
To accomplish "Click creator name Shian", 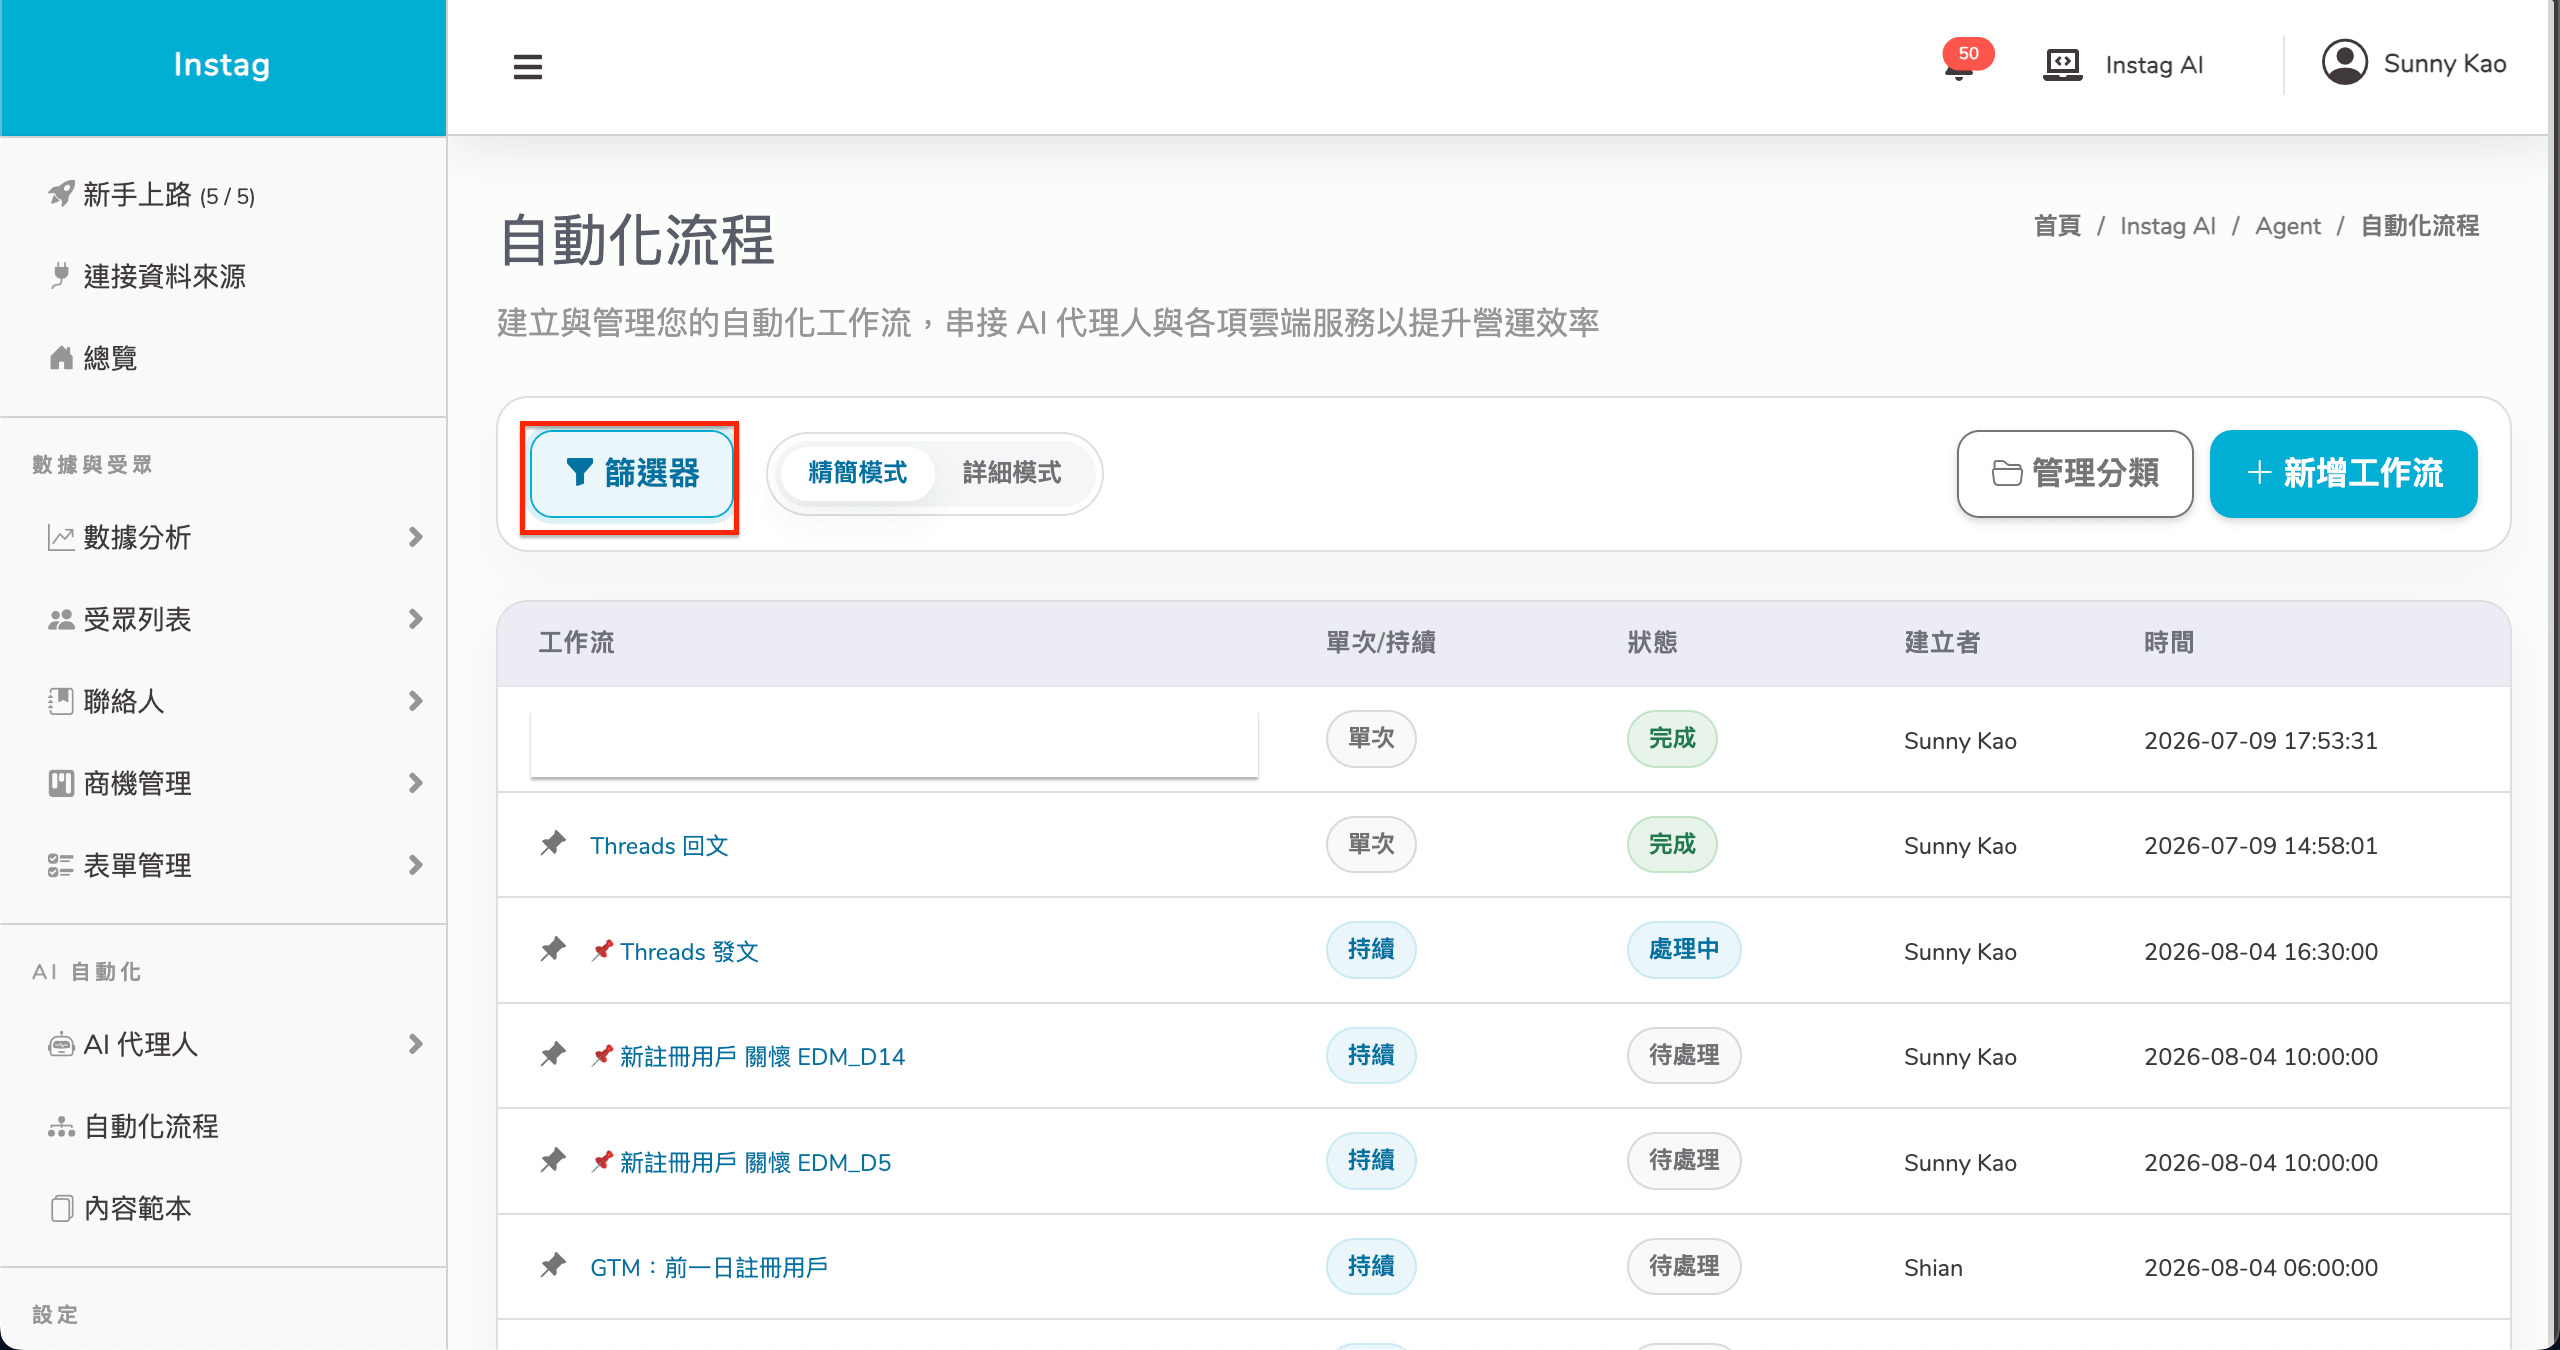I will coord(1933,1268).
